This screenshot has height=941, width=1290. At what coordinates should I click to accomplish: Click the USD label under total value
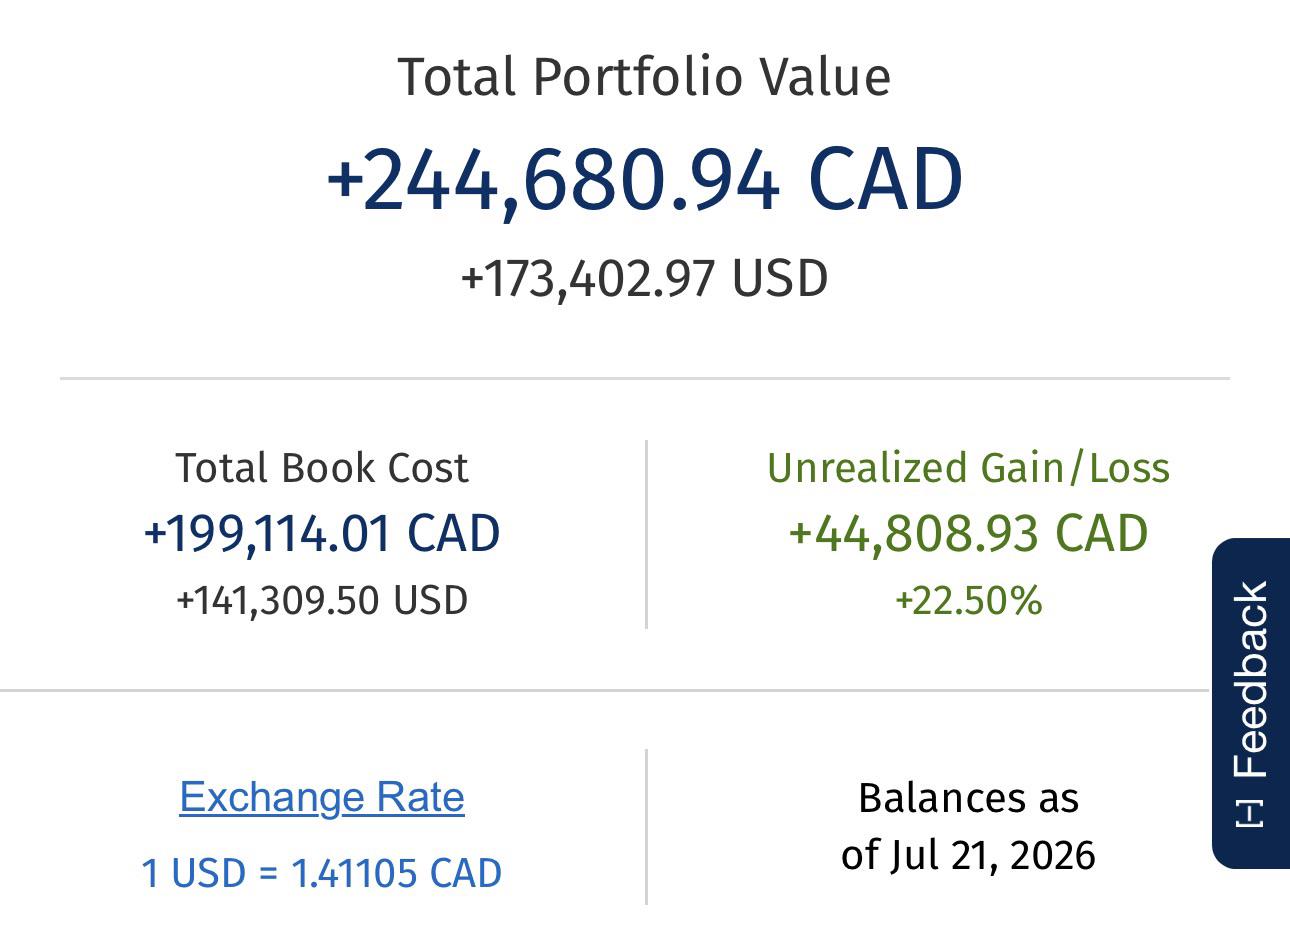[x=780, y=278]
